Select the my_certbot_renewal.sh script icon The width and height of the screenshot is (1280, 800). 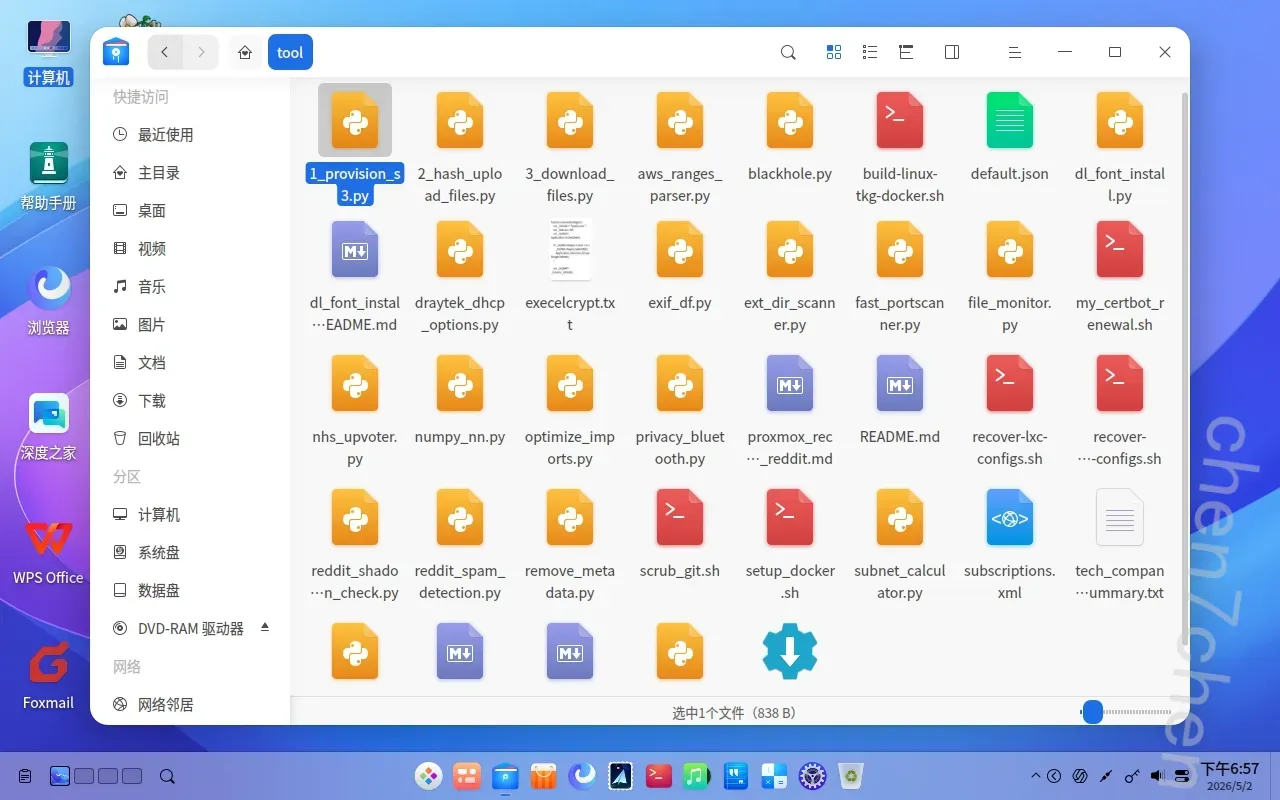1120,250
